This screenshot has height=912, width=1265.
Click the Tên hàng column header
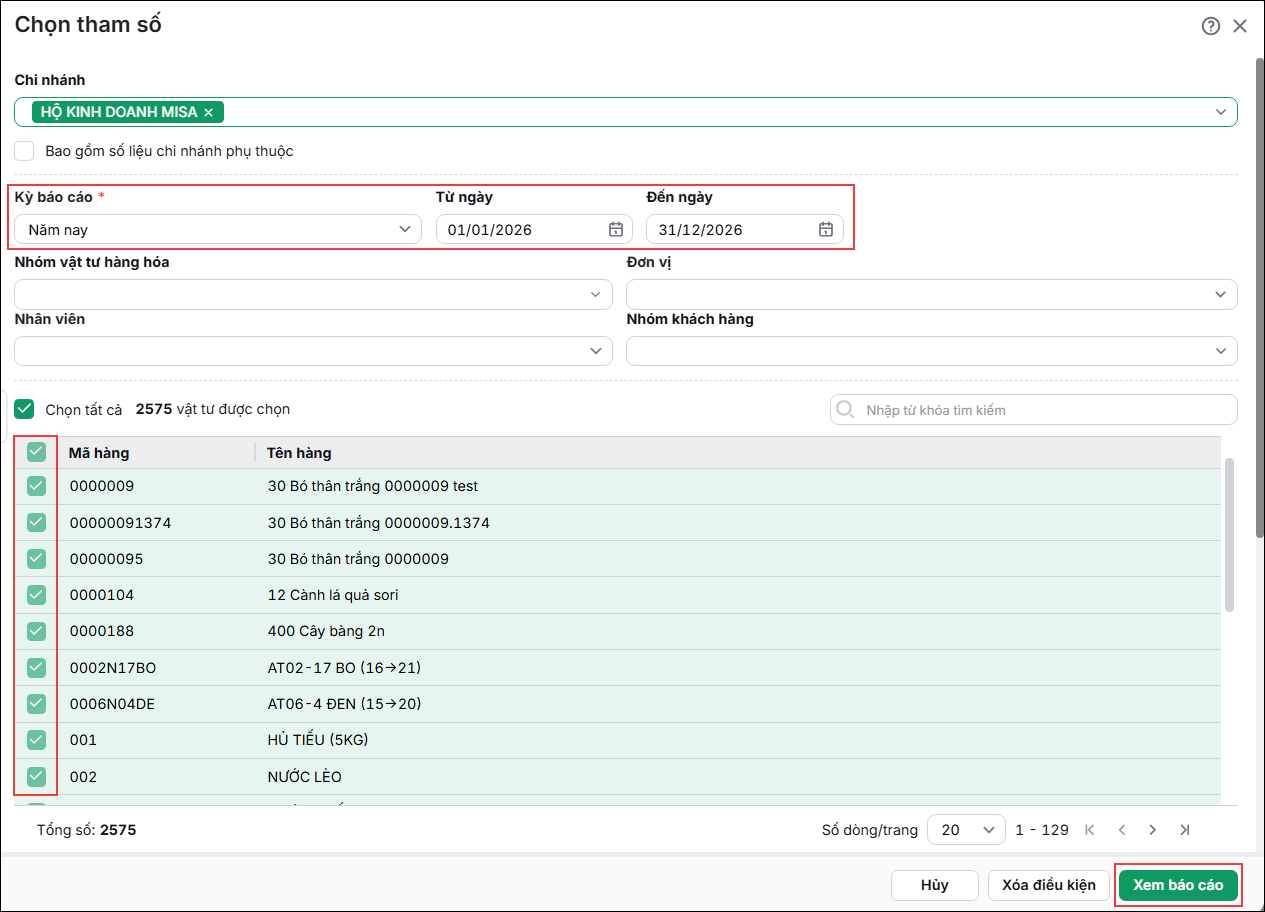point(299,453)
